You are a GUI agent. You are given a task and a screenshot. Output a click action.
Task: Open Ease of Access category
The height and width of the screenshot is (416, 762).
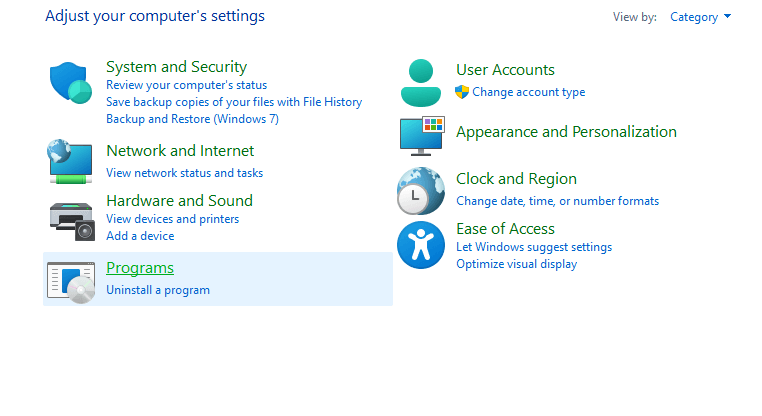pos(505,229)
